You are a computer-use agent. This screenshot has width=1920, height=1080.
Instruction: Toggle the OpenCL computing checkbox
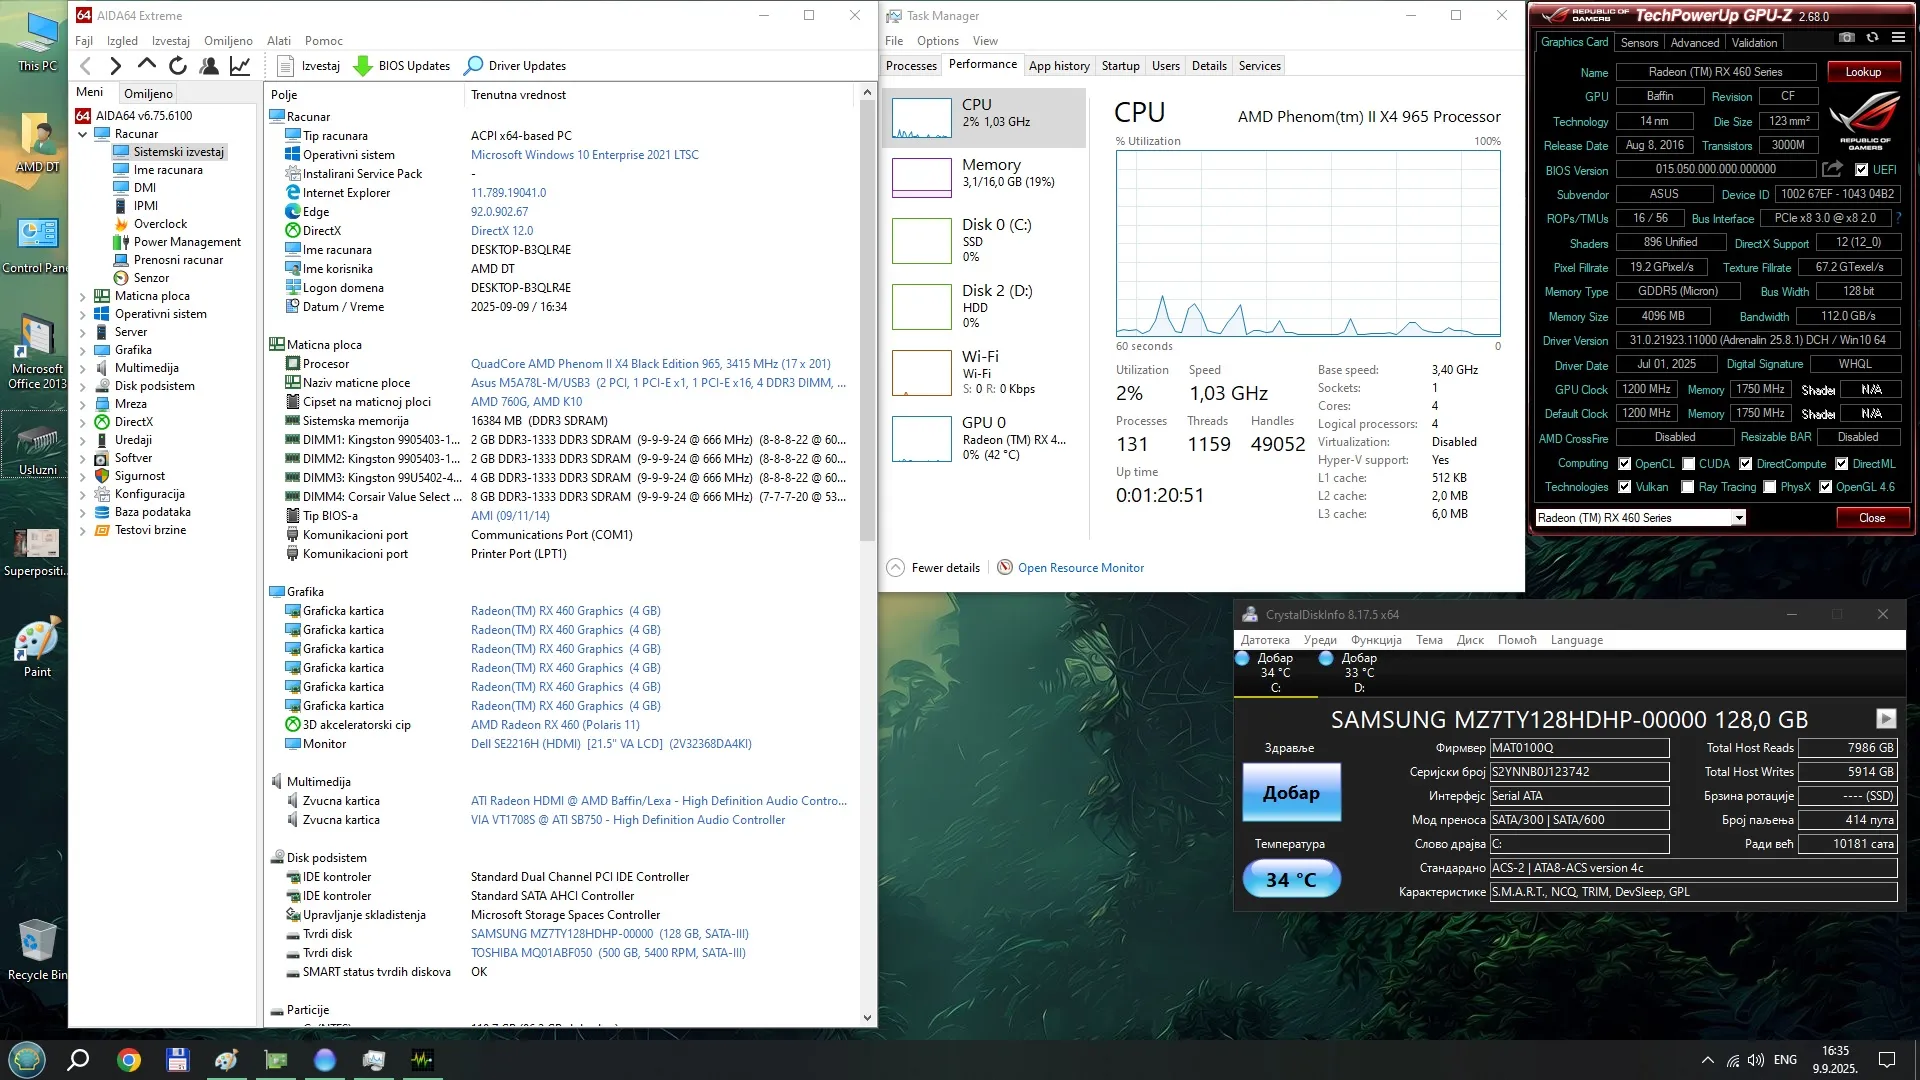click(x=1624, y=464)
